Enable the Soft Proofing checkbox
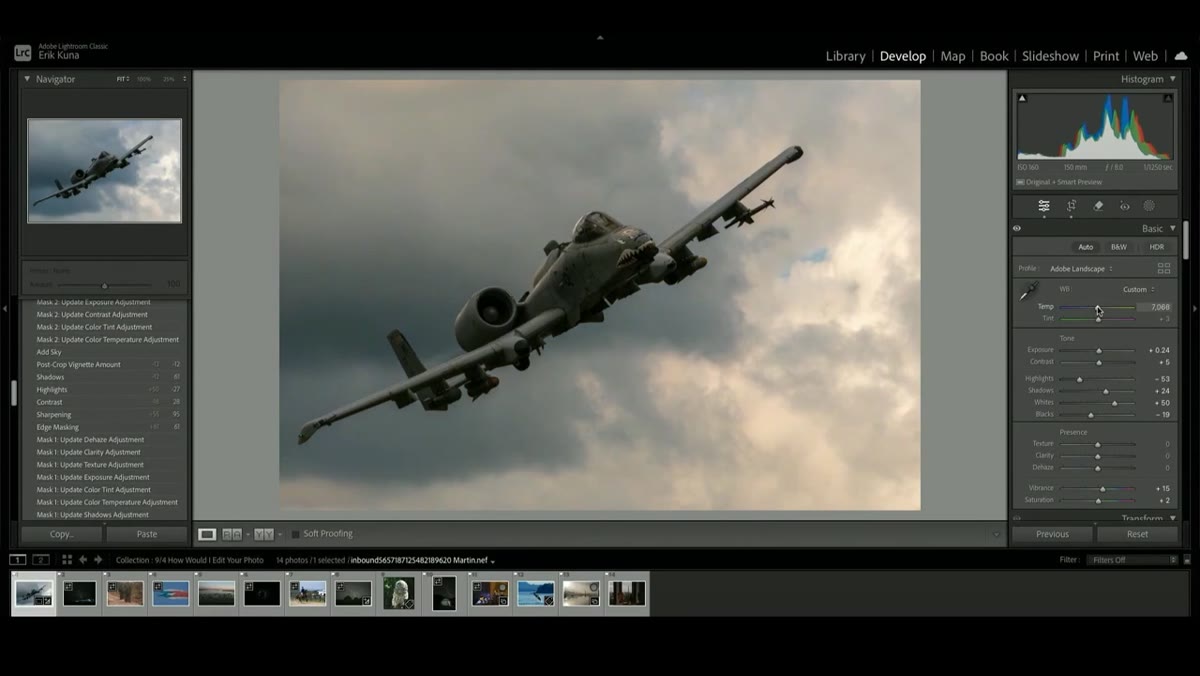1200x676 pixels. [295, 534]
